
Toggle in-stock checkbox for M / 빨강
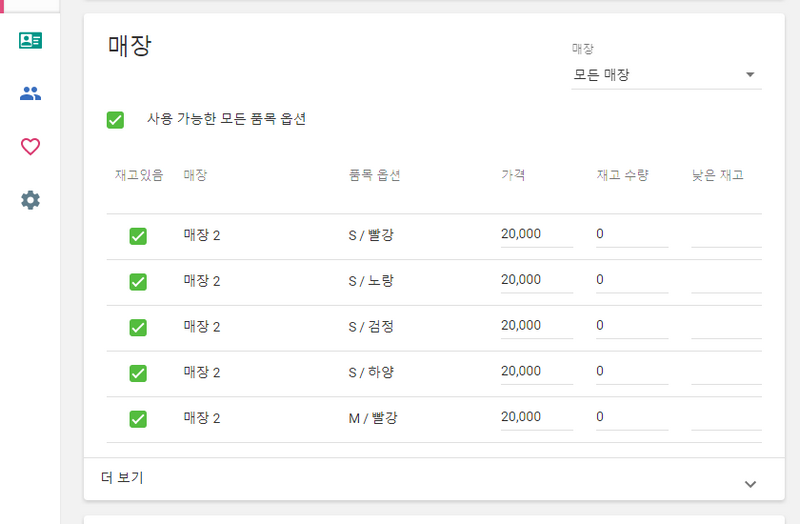pos(138,419)
